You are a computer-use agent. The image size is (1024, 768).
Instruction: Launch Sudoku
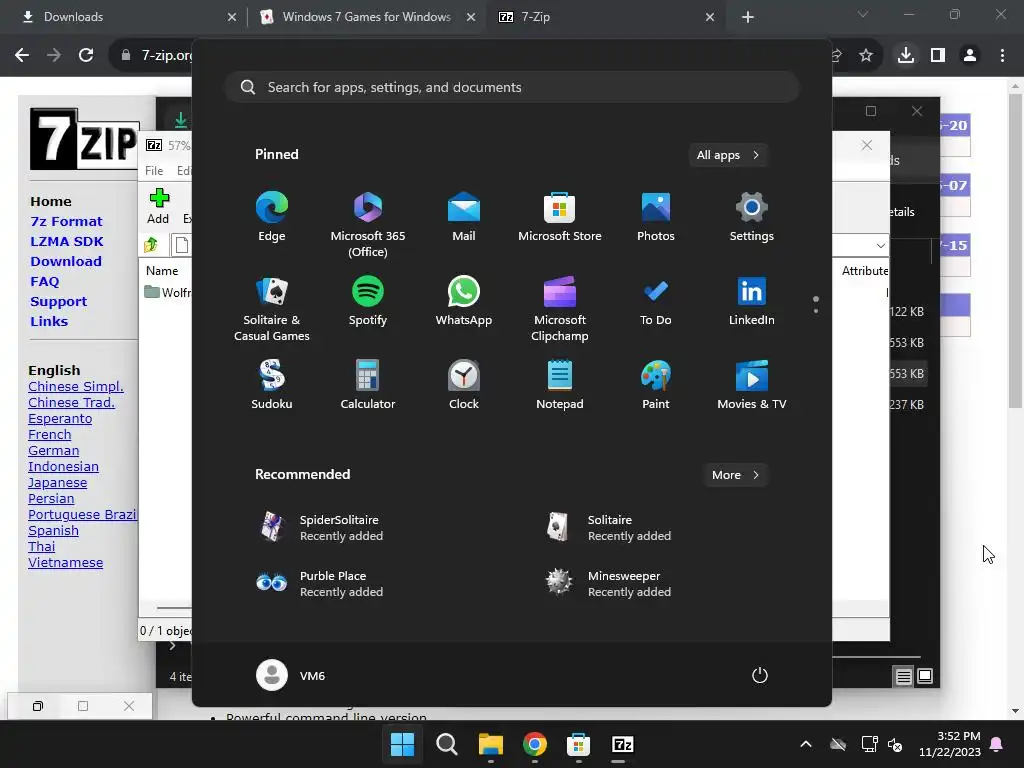(272, 385)
